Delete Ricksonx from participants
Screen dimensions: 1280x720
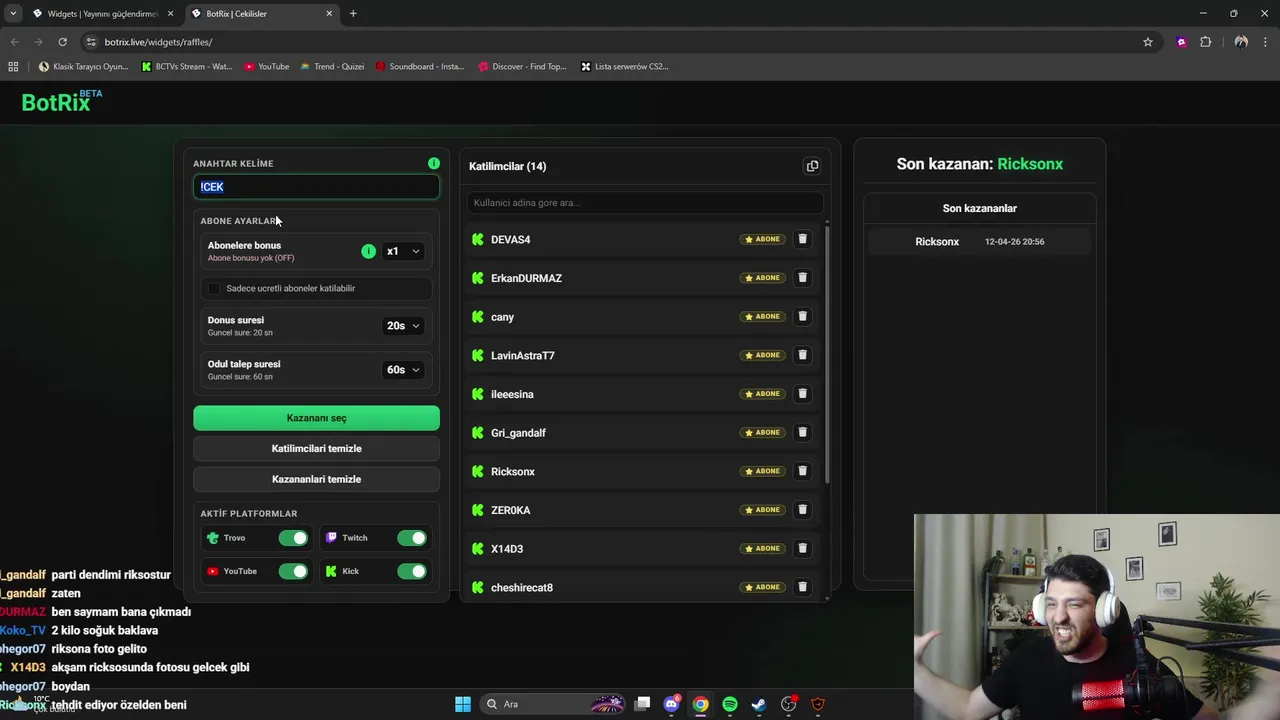point(802,471)
